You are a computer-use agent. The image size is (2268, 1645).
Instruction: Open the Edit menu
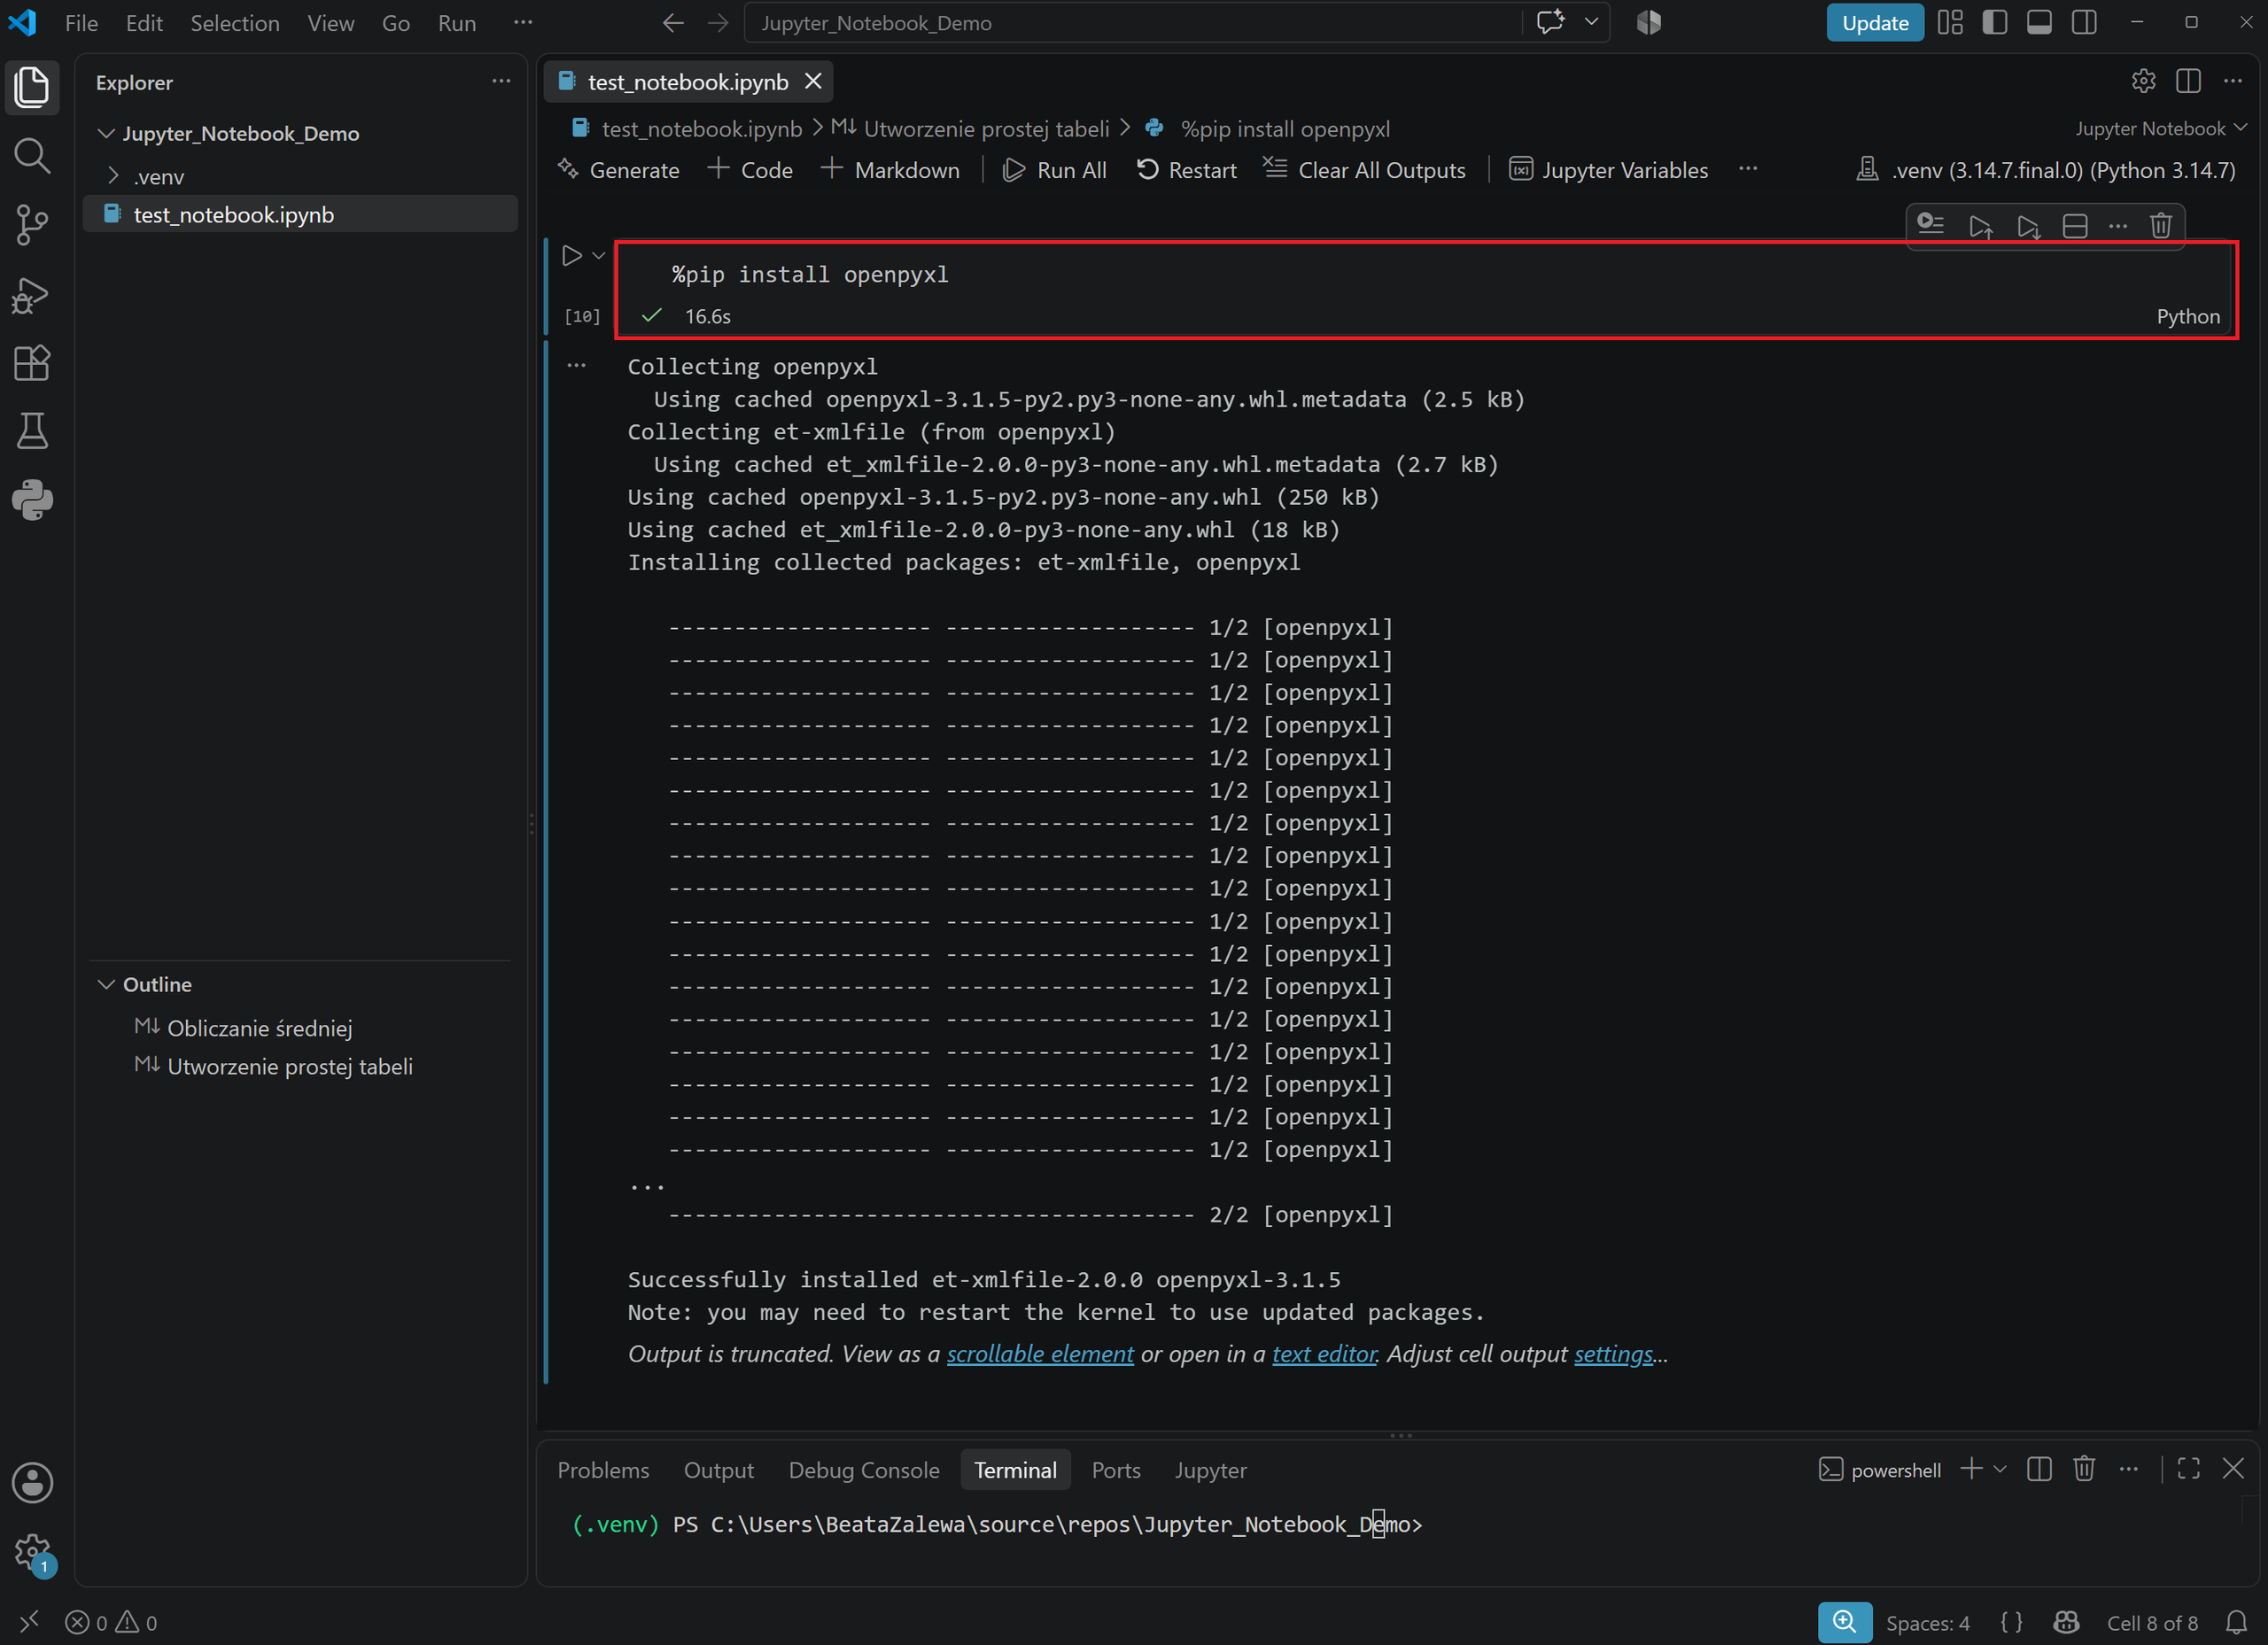click(x=144, y=23)
